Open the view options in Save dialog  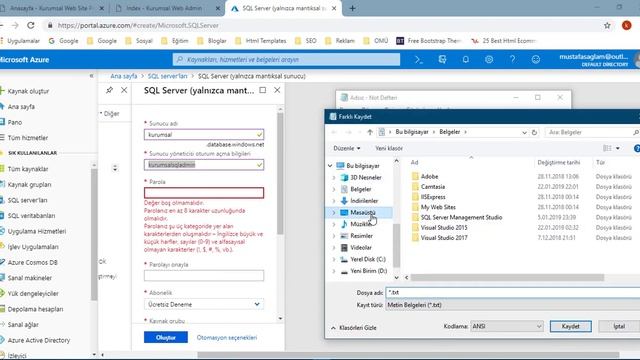612,148
